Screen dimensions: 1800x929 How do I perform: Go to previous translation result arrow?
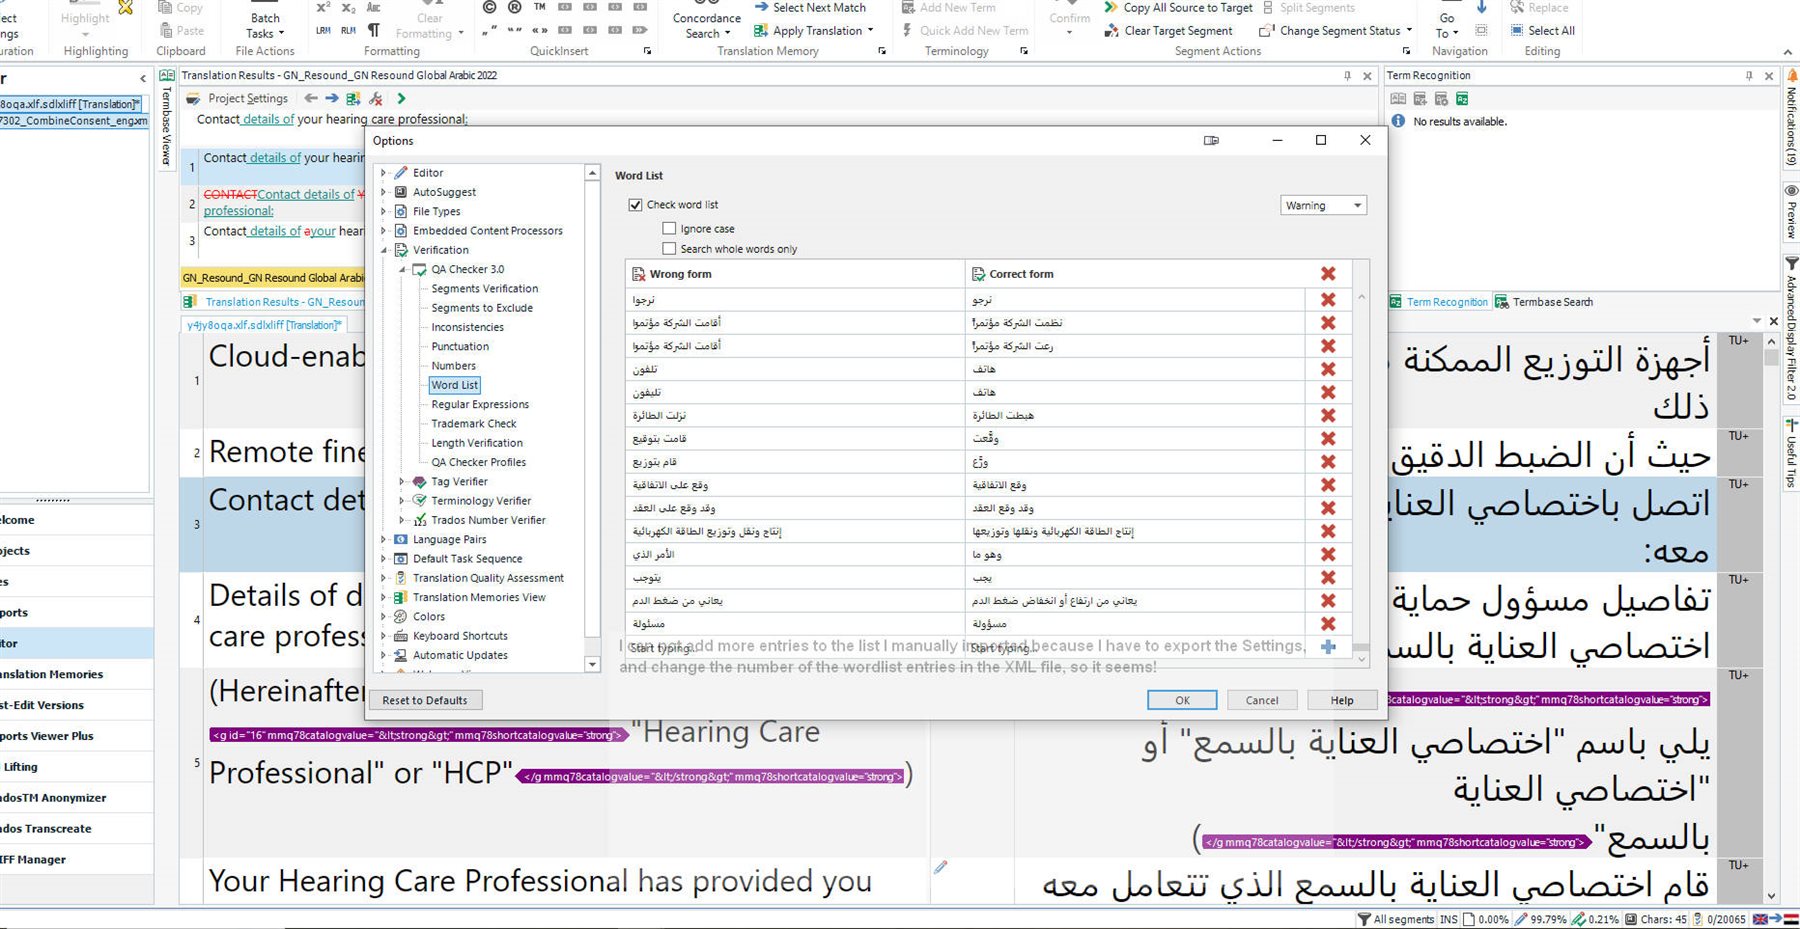(311, 98)
